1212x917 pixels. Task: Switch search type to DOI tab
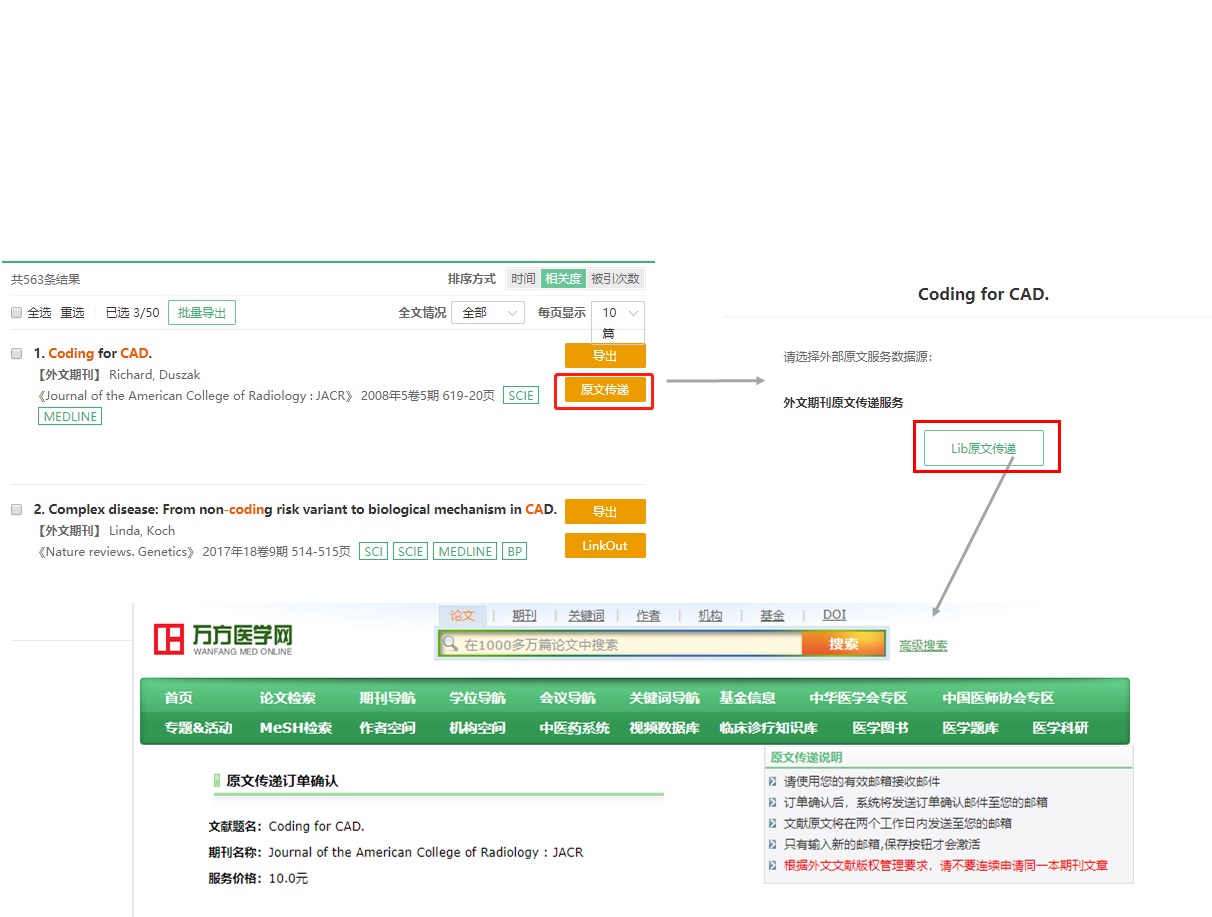[834, 616]
